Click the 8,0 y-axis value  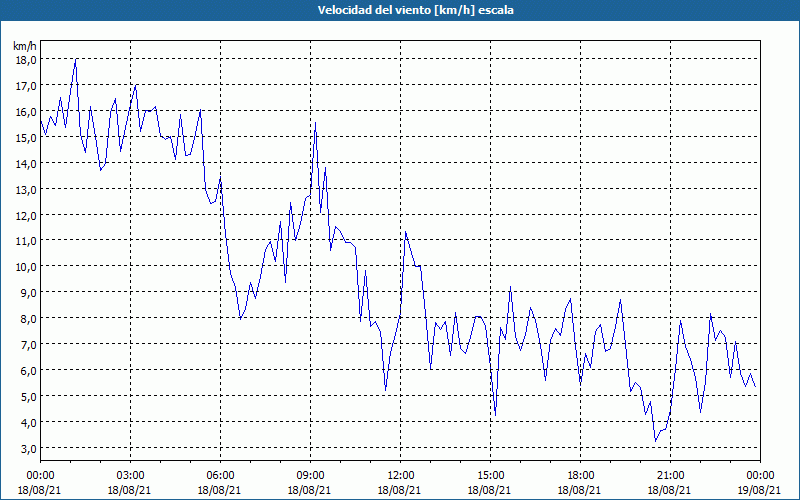28,319
